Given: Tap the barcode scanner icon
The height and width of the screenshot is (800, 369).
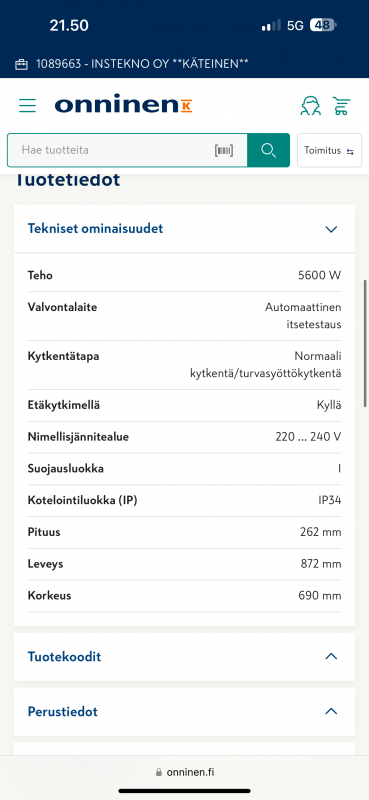Looking at the screenshot, I should (x=224, y=150).
